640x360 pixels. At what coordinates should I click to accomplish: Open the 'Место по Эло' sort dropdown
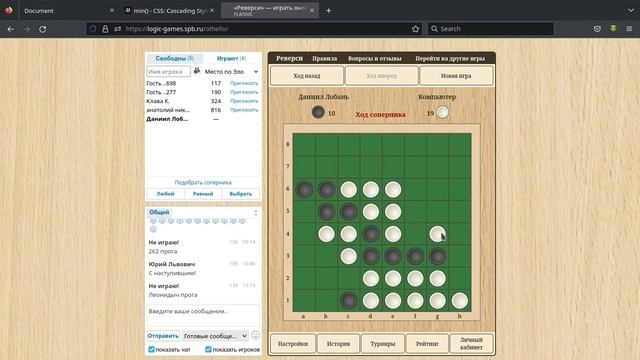coord(231,71)
